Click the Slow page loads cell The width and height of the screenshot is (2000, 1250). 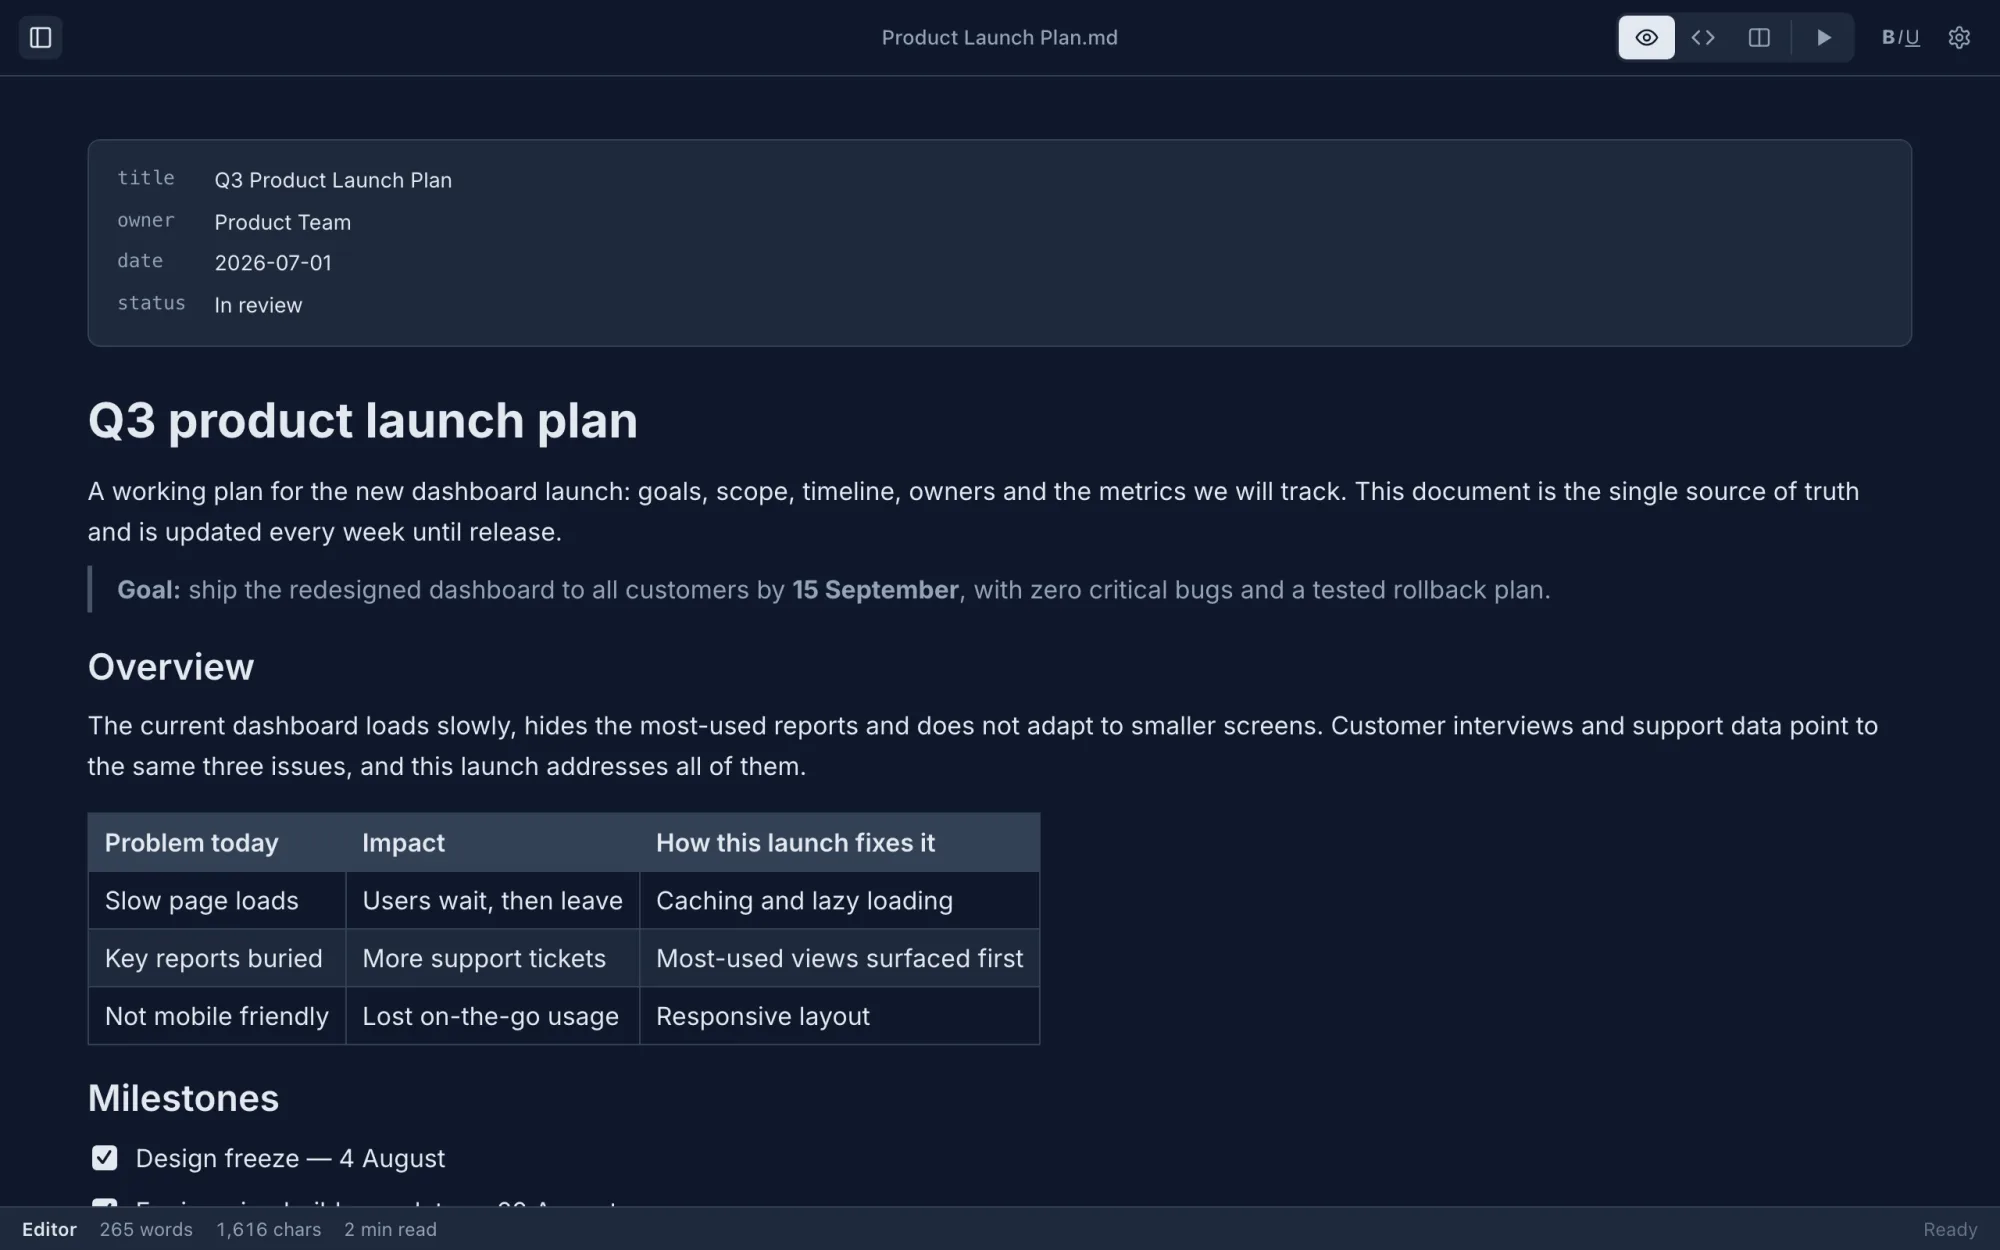tap(217, 901)
